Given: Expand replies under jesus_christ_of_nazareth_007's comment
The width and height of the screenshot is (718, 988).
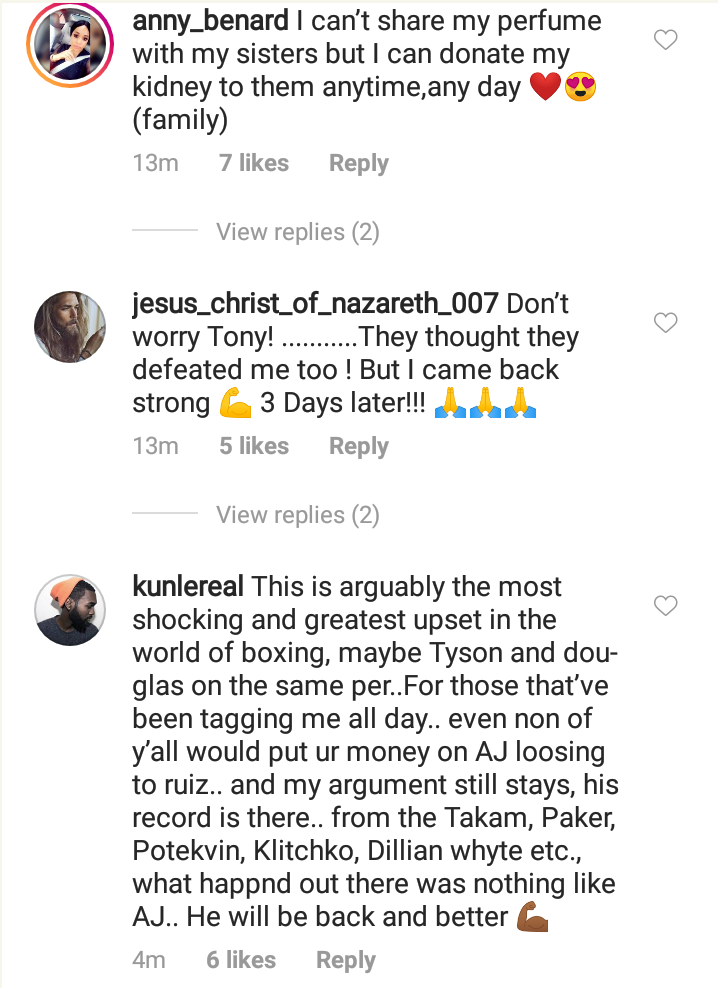Looking at the screenshot, I should click(298, 515).
